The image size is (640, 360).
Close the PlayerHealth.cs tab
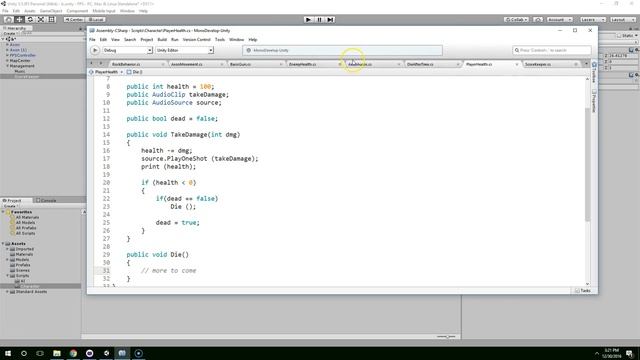tap(517, 64)
